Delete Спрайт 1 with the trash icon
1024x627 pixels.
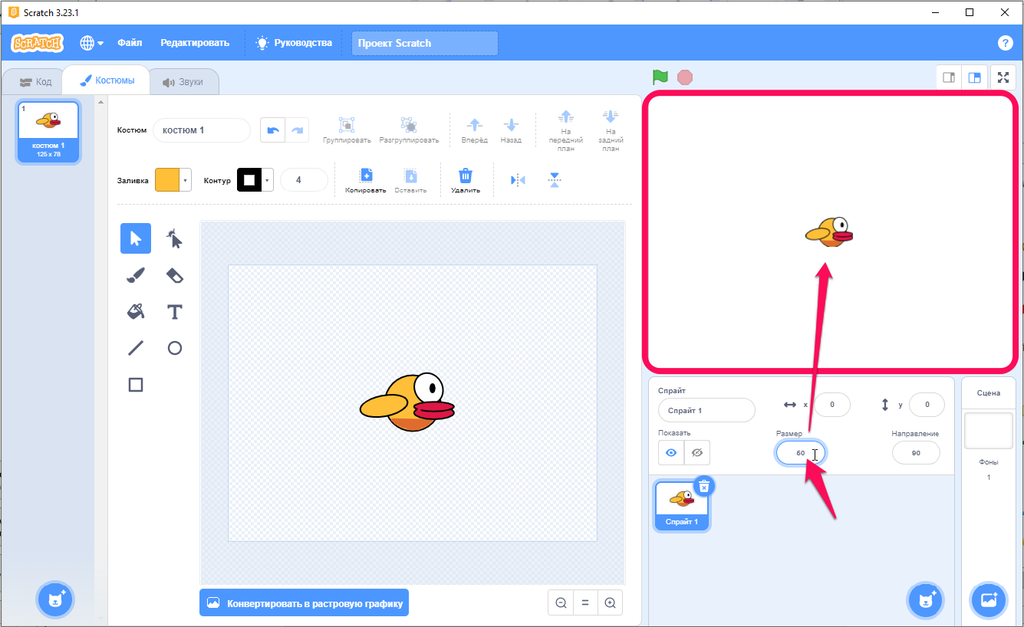[x=704, y=486]
